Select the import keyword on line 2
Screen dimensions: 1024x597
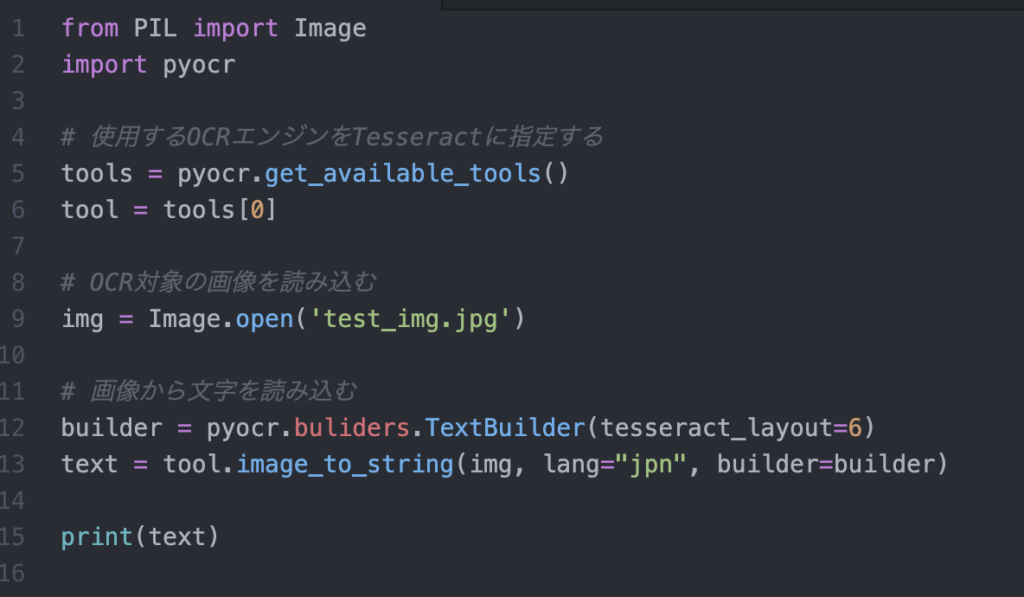[x=103, y=64]
